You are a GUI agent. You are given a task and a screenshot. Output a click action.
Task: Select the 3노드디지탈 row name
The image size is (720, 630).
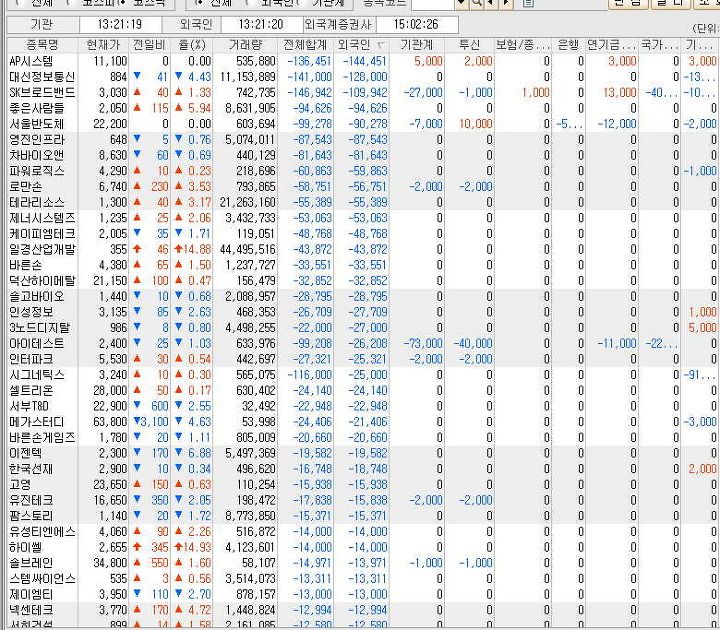pyautogui.click(x=39, y=328)
